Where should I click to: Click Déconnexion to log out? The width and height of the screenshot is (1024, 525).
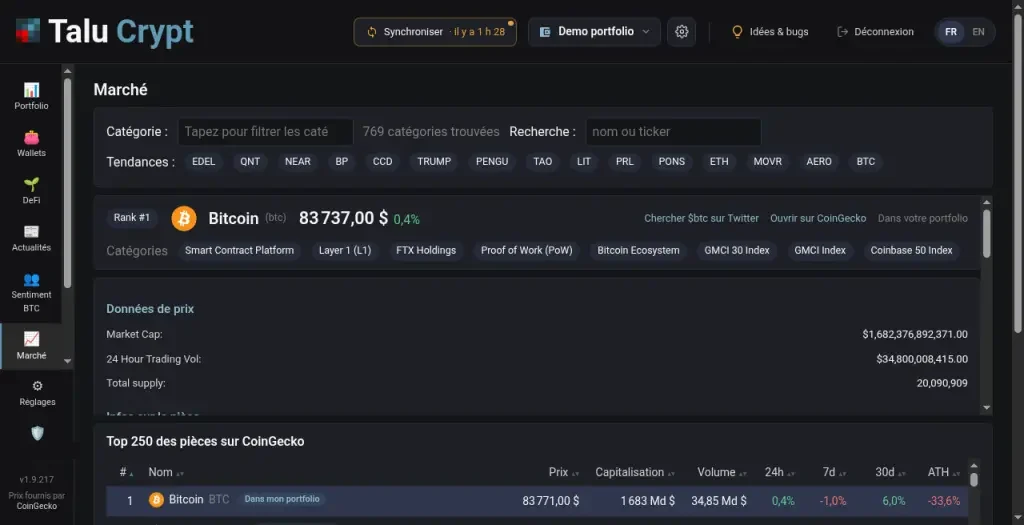coord(875,31)
